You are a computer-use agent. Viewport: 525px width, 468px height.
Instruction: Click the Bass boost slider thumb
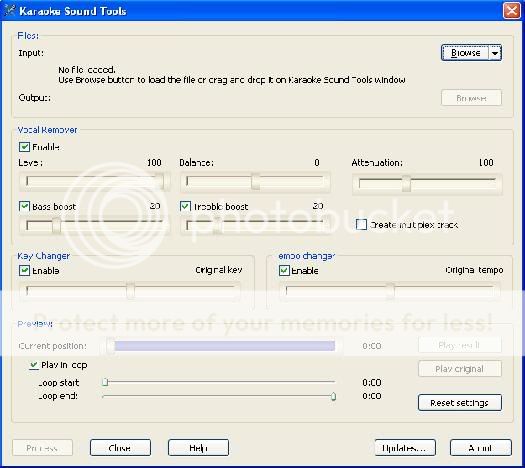57,225
